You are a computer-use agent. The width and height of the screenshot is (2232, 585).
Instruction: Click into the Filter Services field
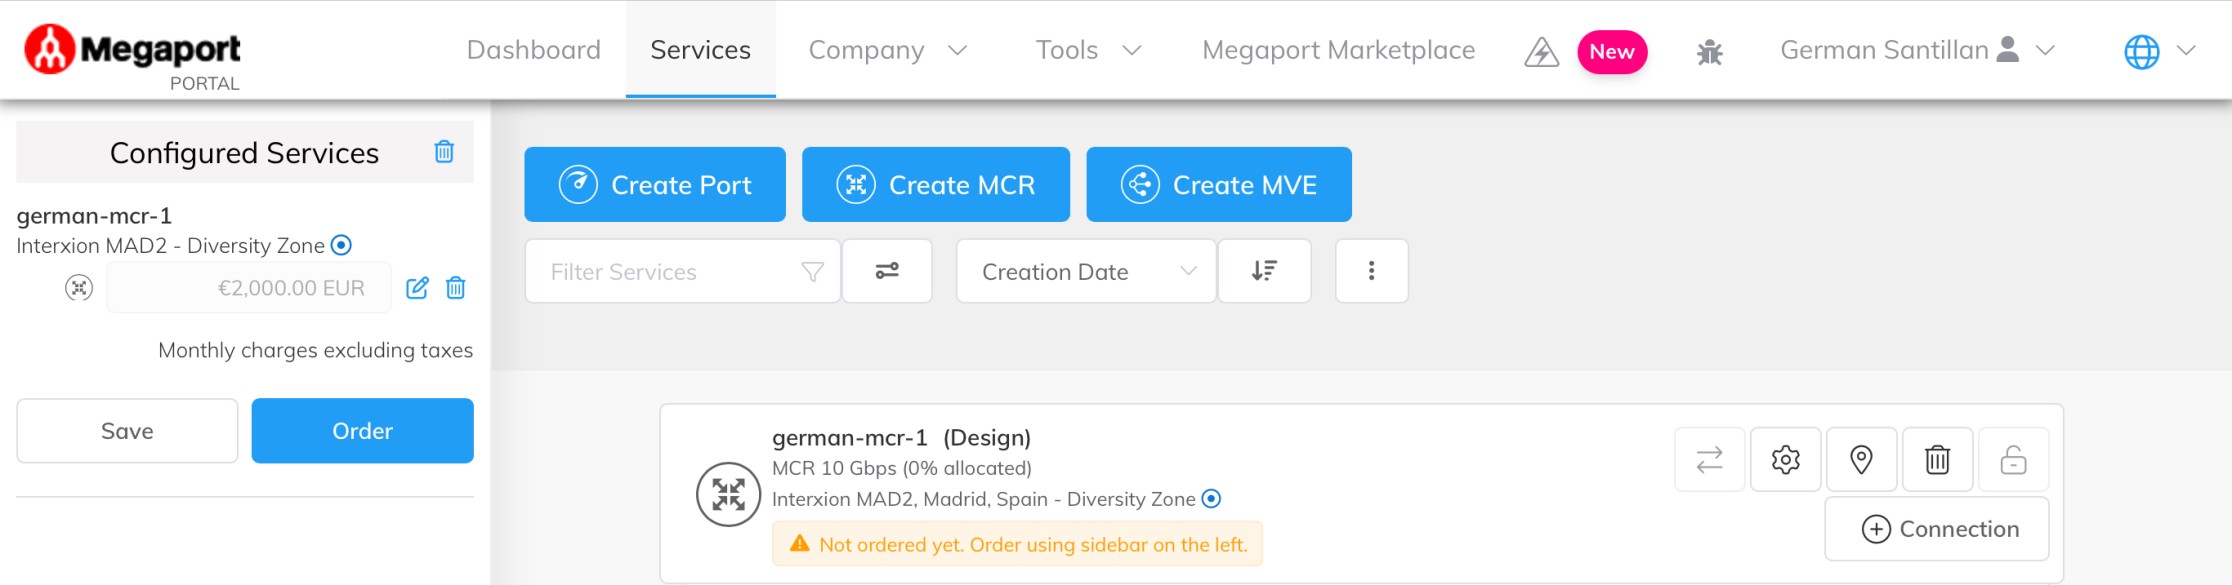682,271
